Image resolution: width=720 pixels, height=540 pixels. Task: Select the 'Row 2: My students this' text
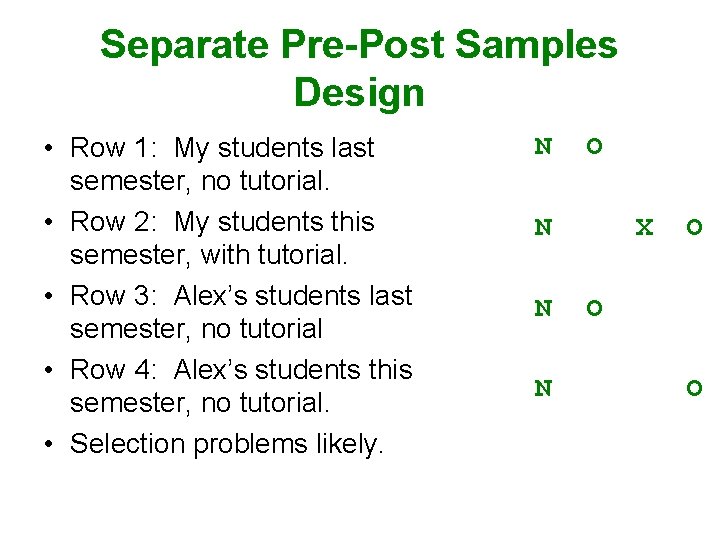222,223
